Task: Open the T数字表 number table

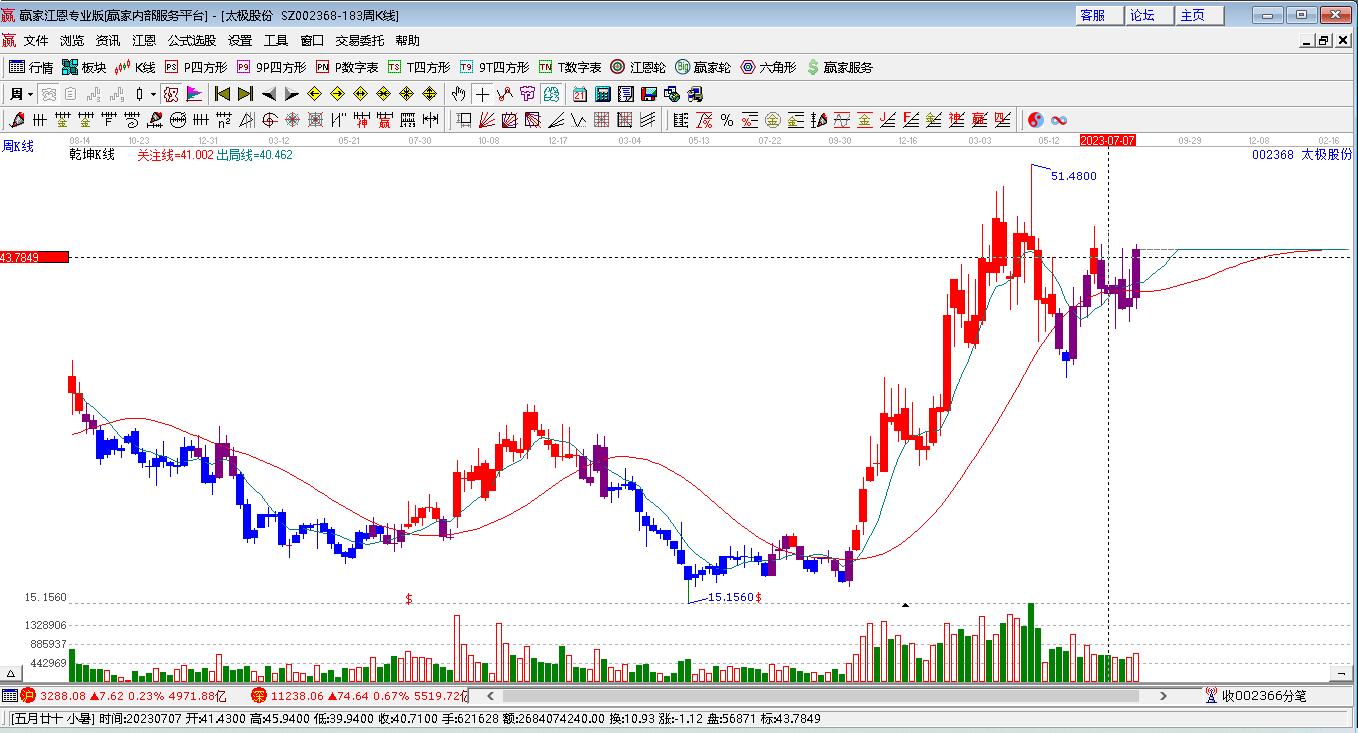Action: click(570, 67)
